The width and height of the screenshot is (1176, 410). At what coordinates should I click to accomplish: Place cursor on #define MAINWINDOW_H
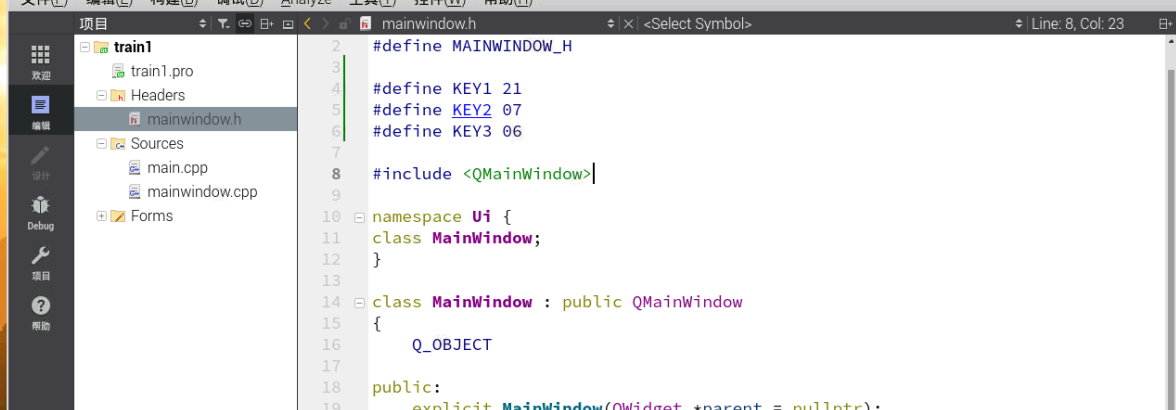point(472,46)
